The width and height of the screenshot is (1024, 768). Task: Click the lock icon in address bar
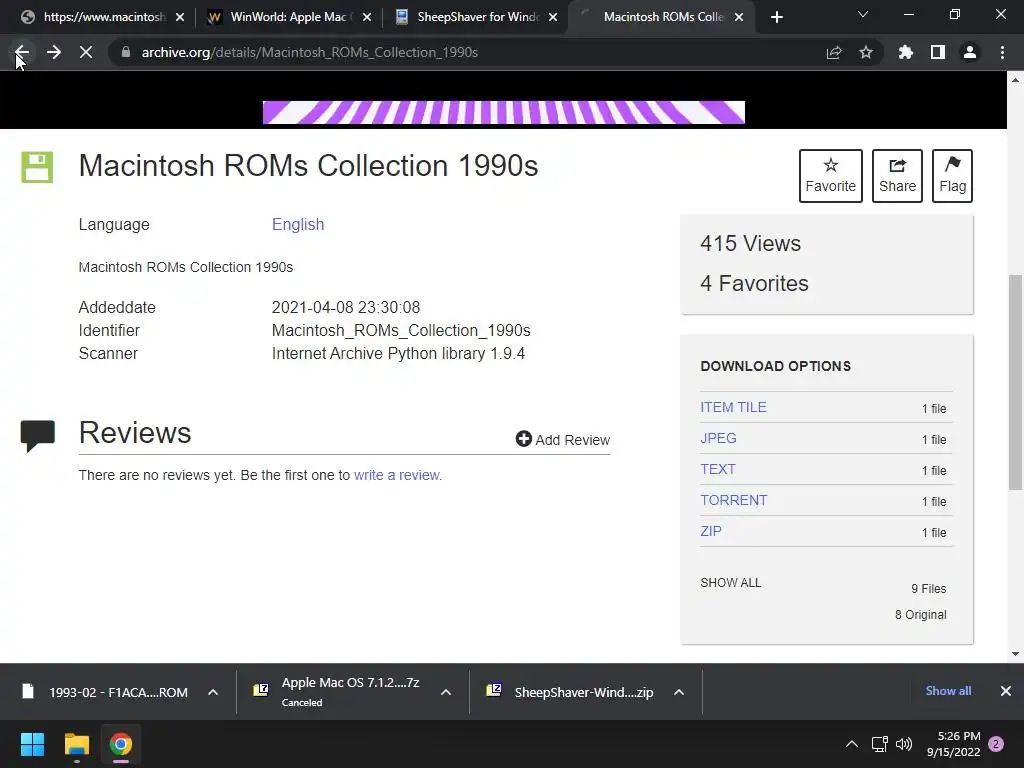click(126, 52)
